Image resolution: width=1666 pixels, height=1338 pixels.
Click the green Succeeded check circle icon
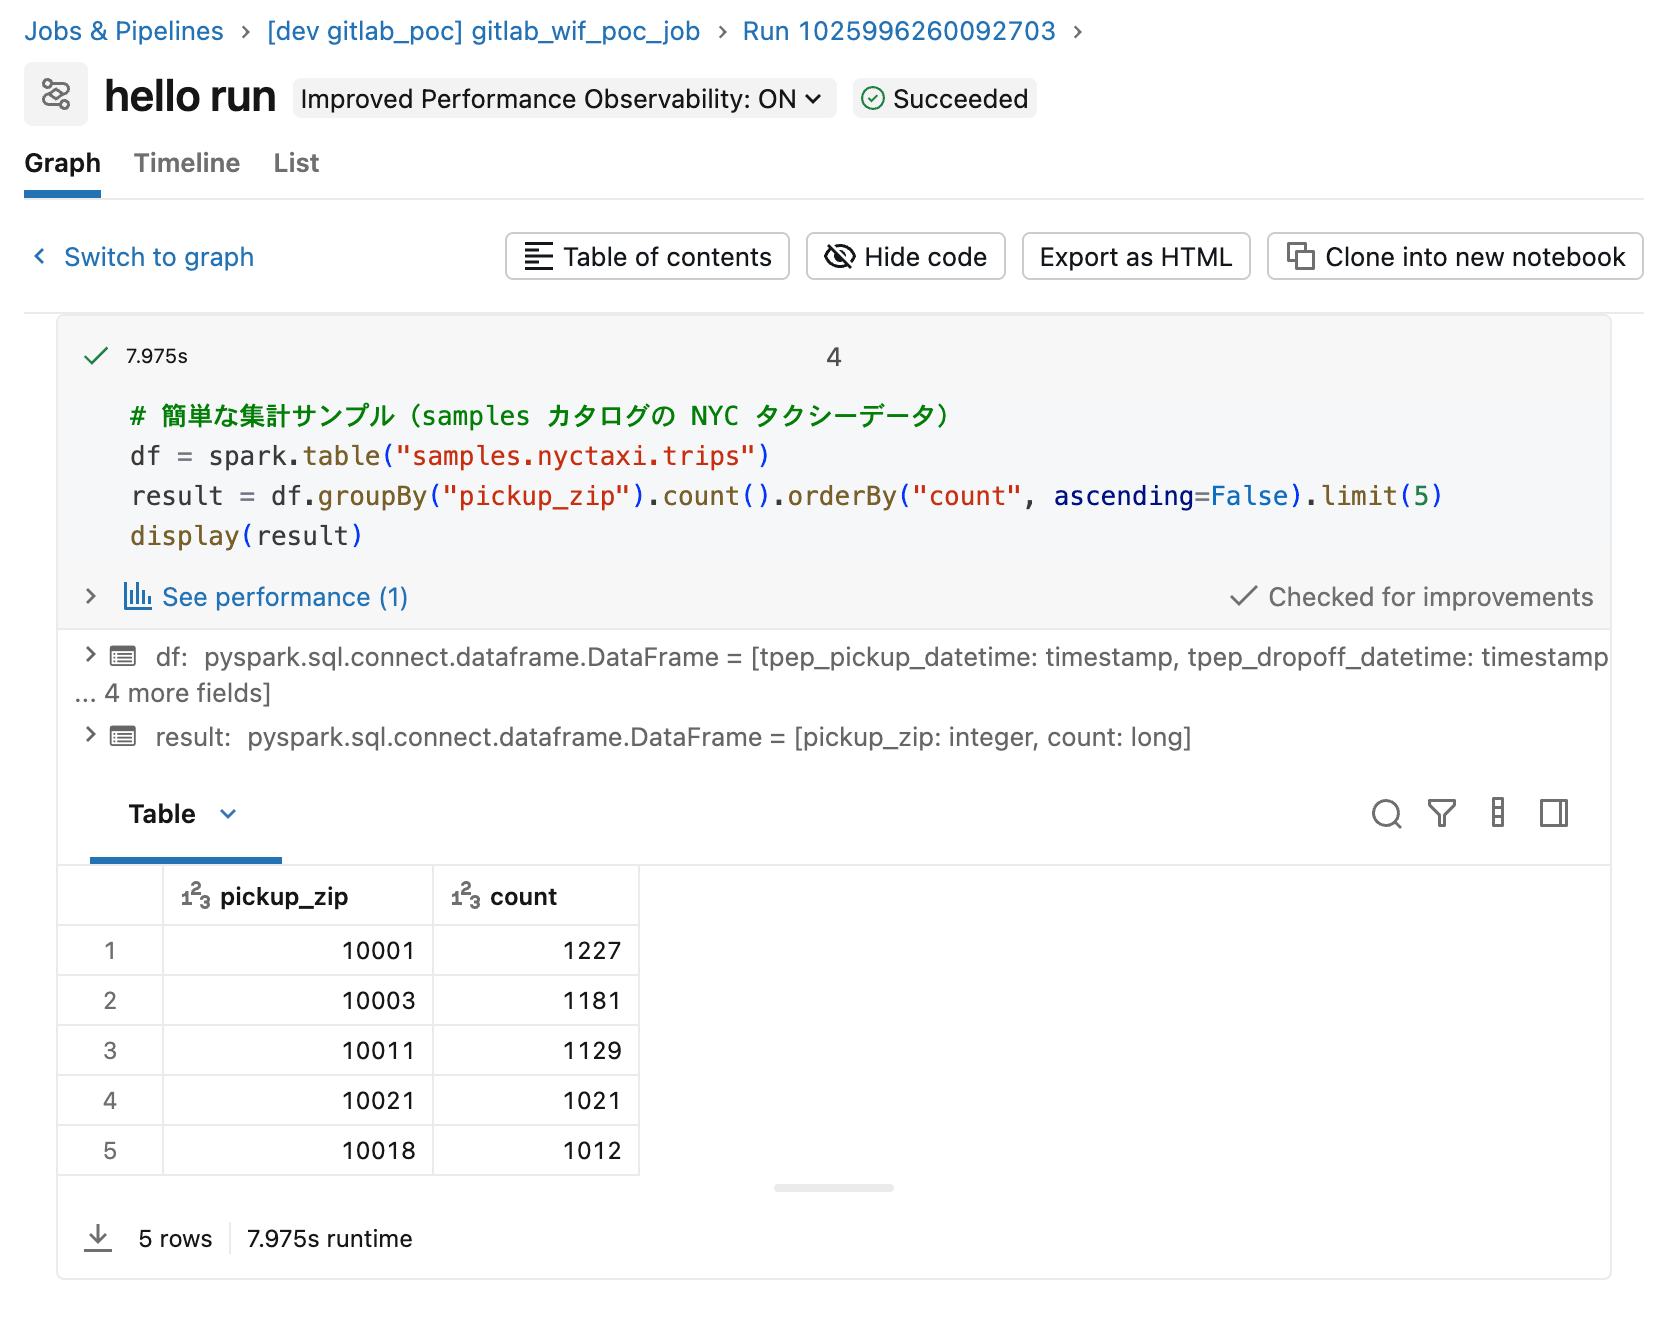tap(873, 98)
